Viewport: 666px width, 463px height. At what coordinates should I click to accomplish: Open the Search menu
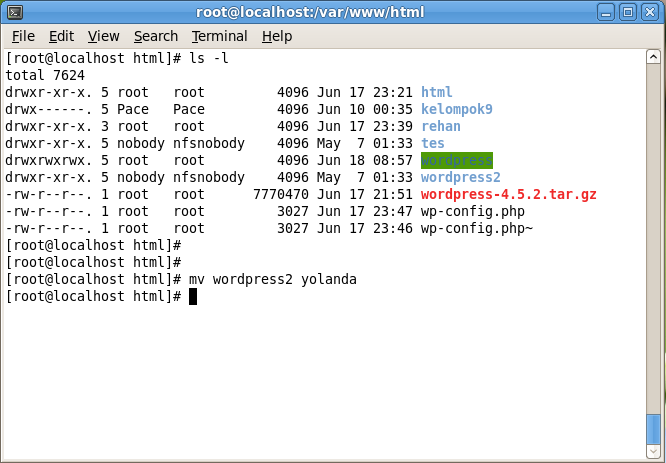tap(156, 37)
